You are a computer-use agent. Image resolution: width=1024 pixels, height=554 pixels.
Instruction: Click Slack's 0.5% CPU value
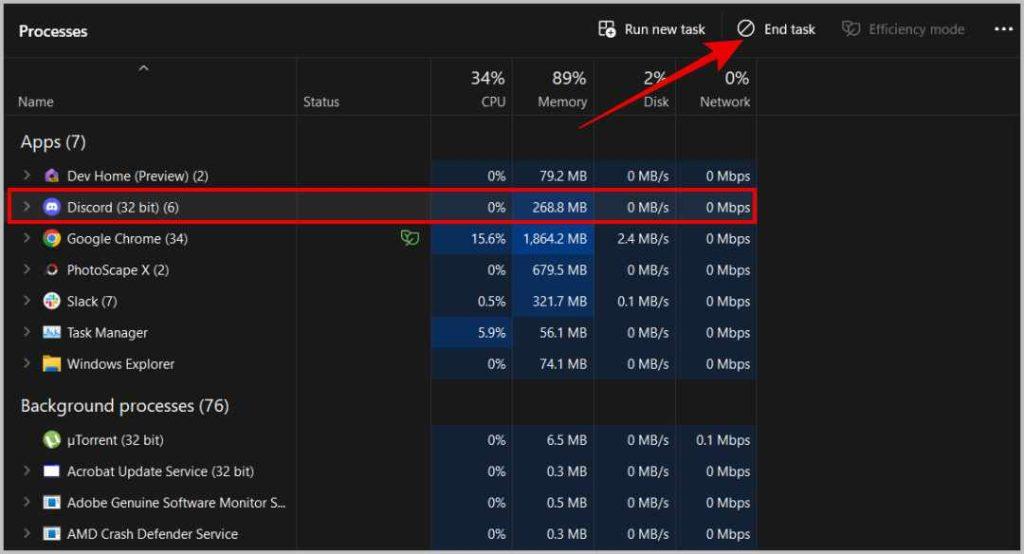tap(492, 301)
